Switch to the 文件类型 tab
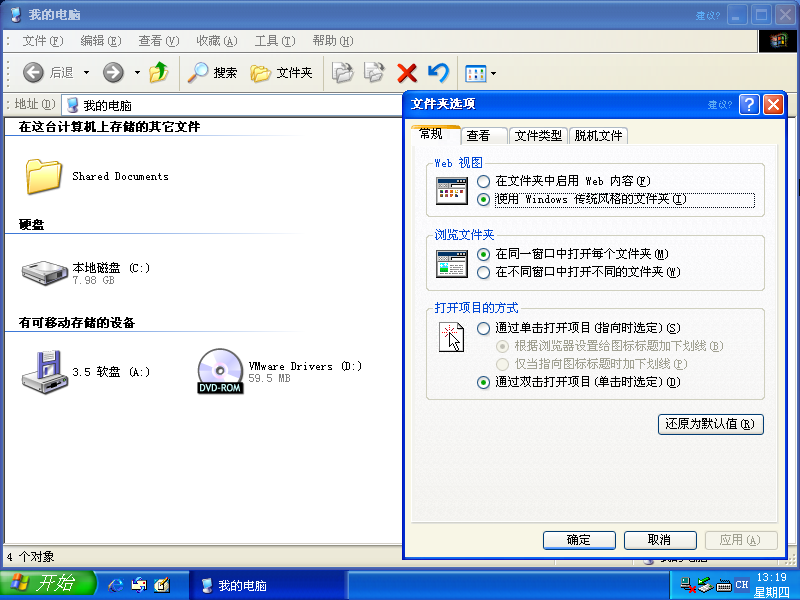The width and height of the screenshot is (800, 600). [x=538, y=136]
